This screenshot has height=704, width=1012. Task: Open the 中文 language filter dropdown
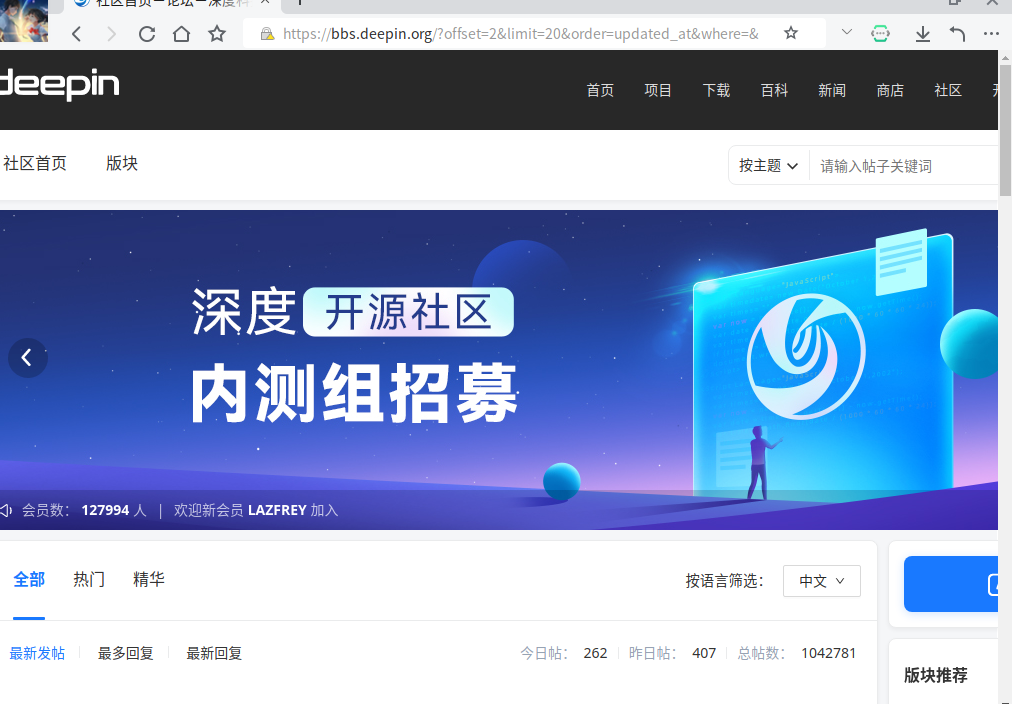pyautogui.click(x=821, y=581)
